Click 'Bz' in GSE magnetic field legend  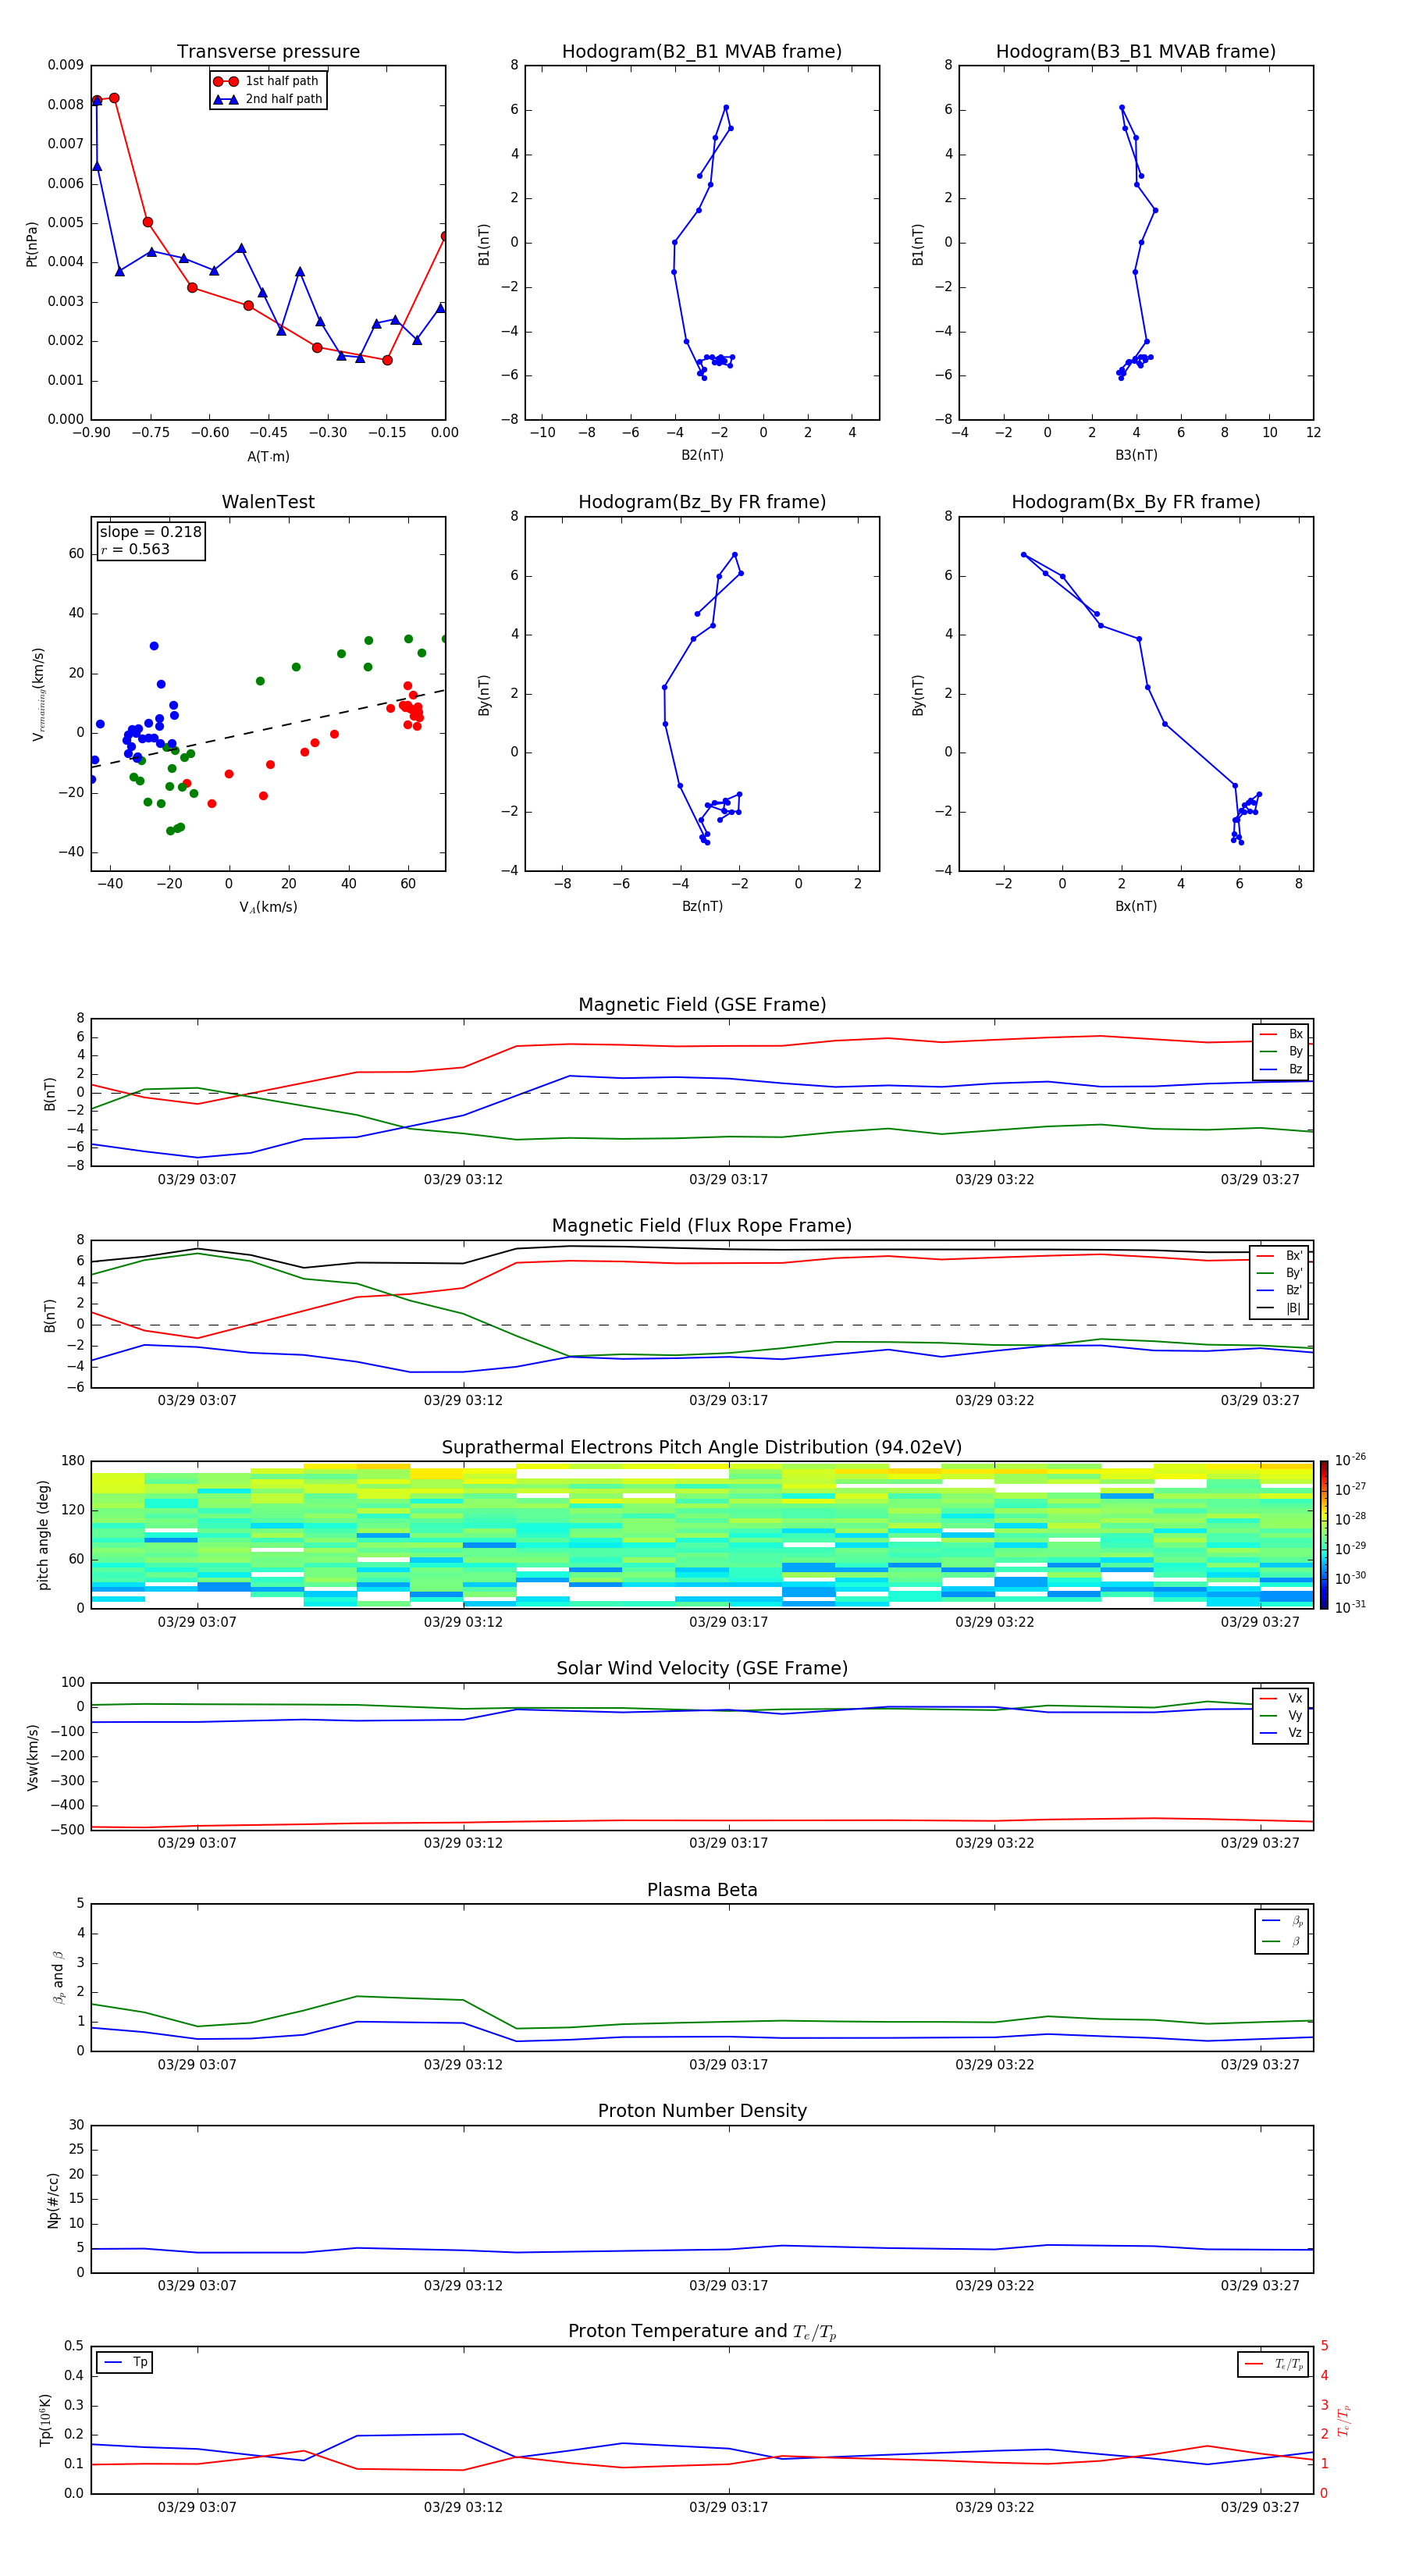pyautogui.click(x=1295, y=1069)
